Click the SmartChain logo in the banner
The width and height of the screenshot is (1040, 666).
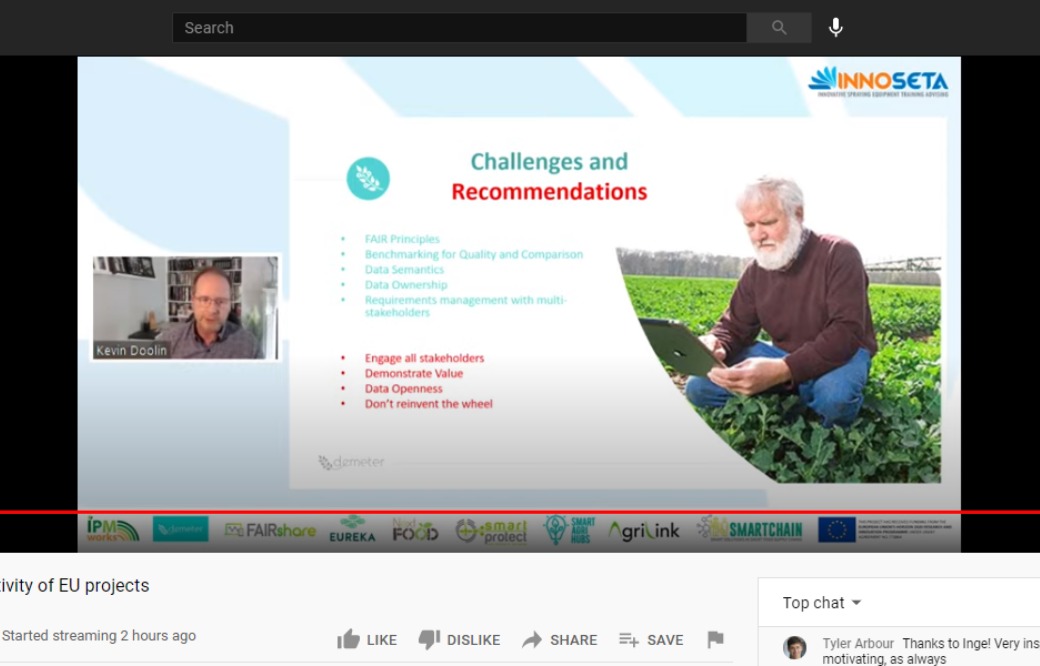[750, 530]
